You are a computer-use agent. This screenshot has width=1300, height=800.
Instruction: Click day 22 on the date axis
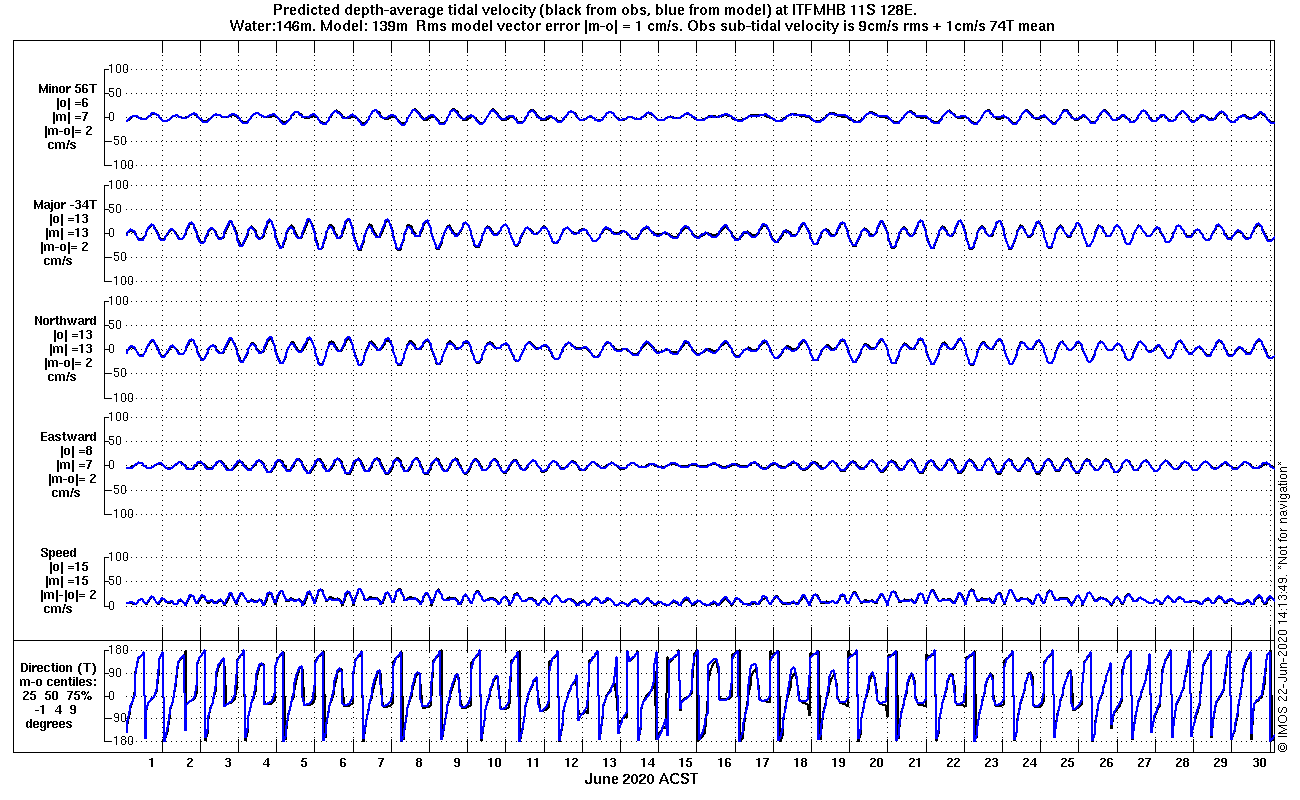click(x=953, y=762)
